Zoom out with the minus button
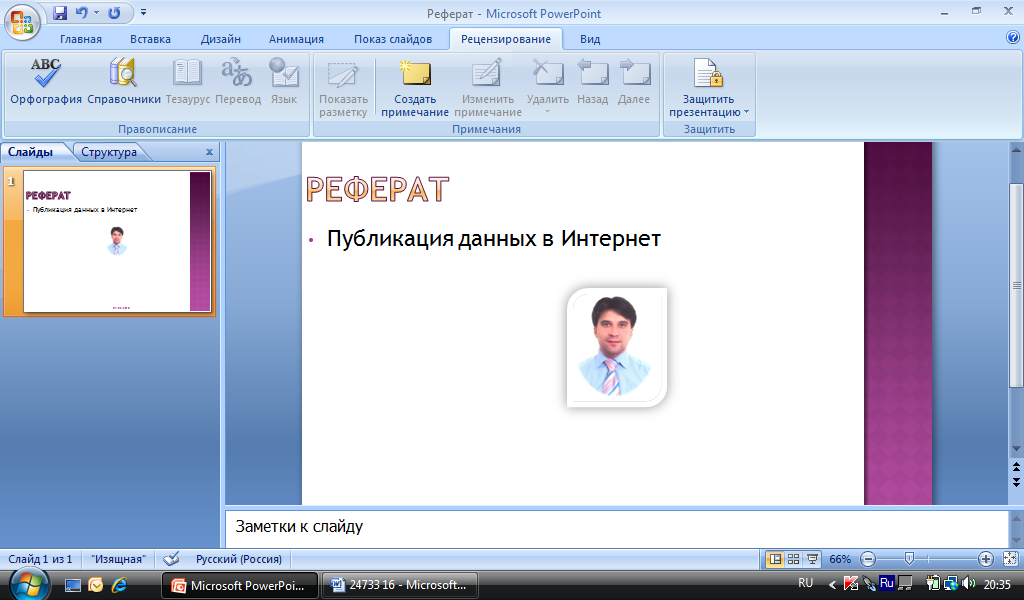1024x600 pixels. [x=868, y=559]
